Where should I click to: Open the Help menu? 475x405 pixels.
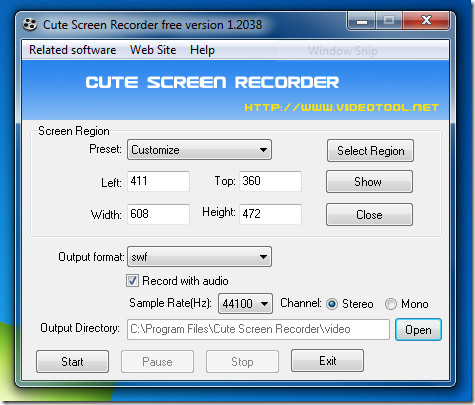[x=202, y=50]
